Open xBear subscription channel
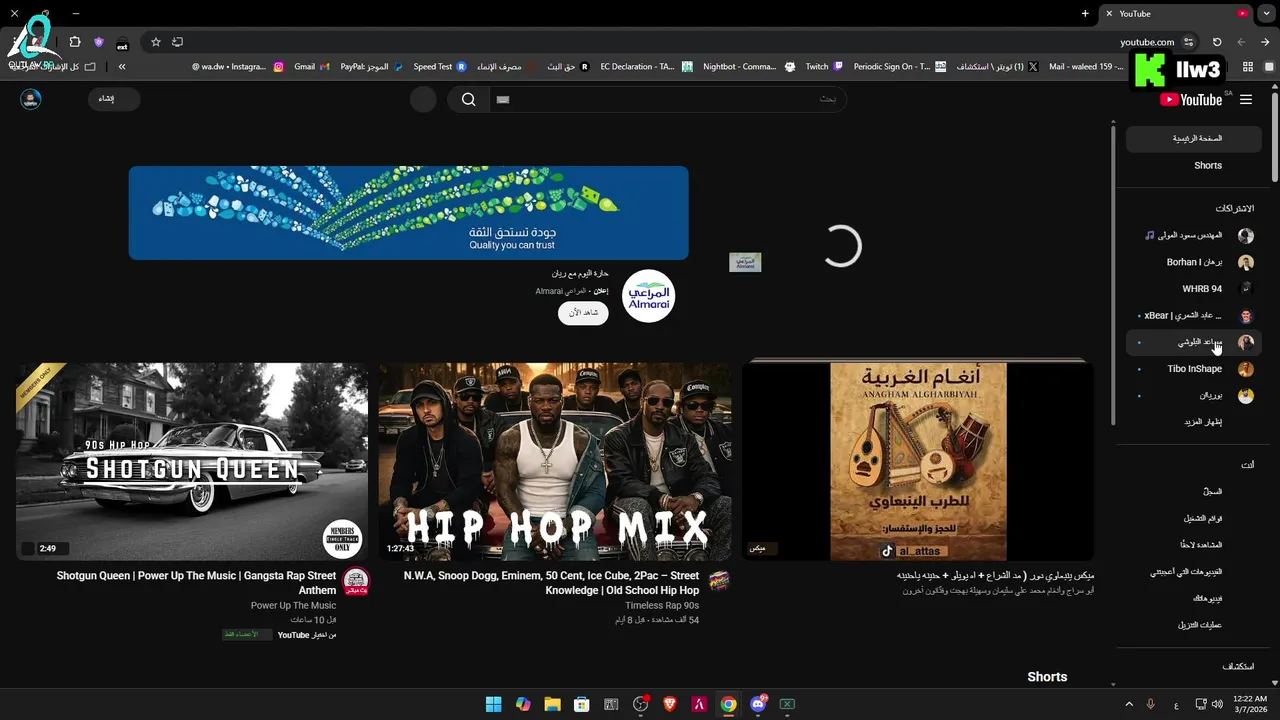 pos(1194,316)
